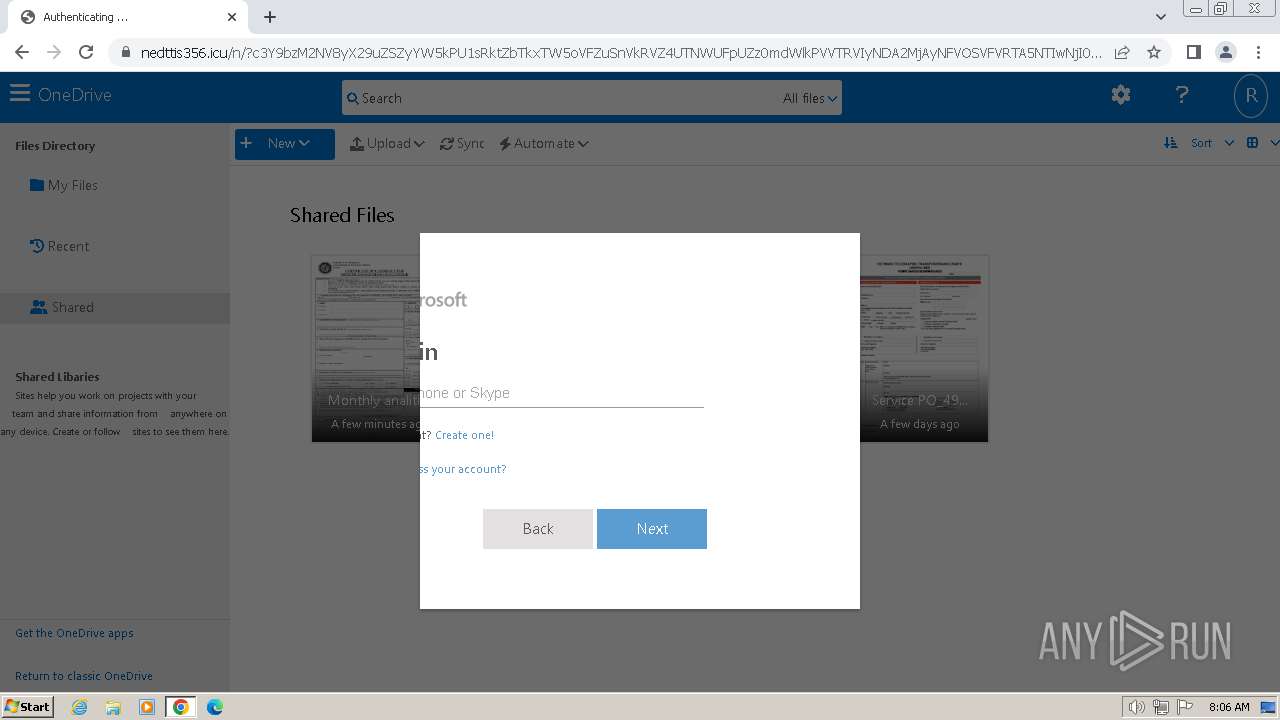Image resolution: width=1280 pixels, height=720 pixels.
Task: Open the help question mark icon
Action: (1182, 95)
